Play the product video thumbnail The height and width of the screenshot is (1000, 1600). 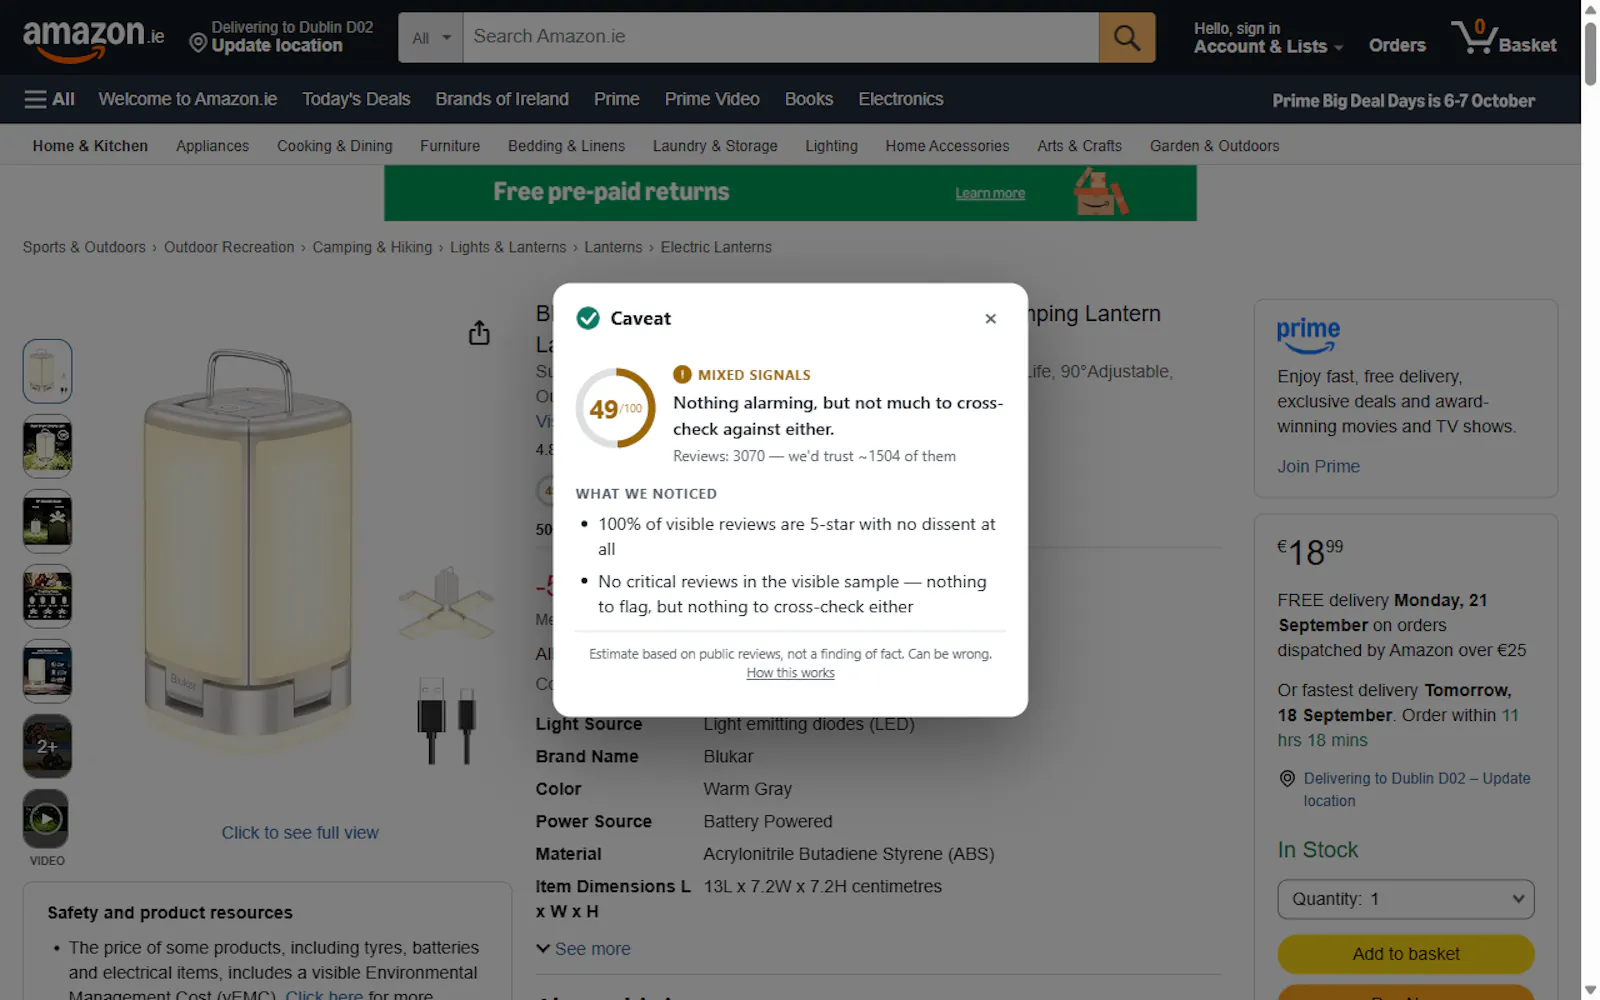[47, 819]
